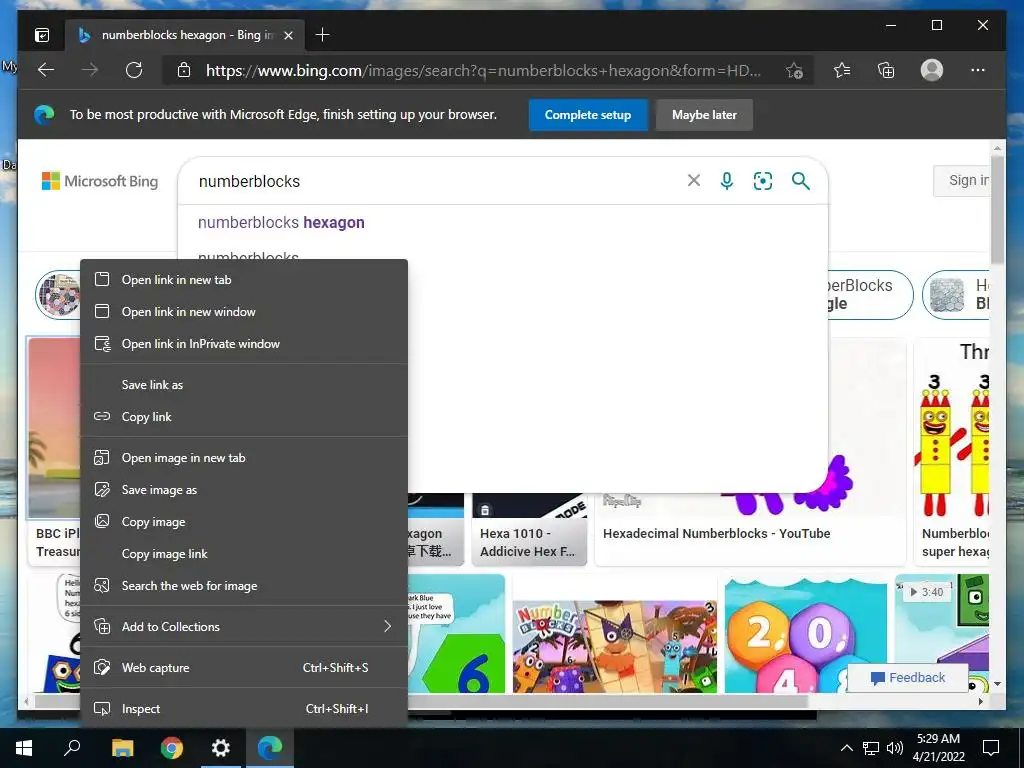The width and height of the screenshot is (1024, 768).
Task: Select Search the web for image
Action: [x=244, y=586]
